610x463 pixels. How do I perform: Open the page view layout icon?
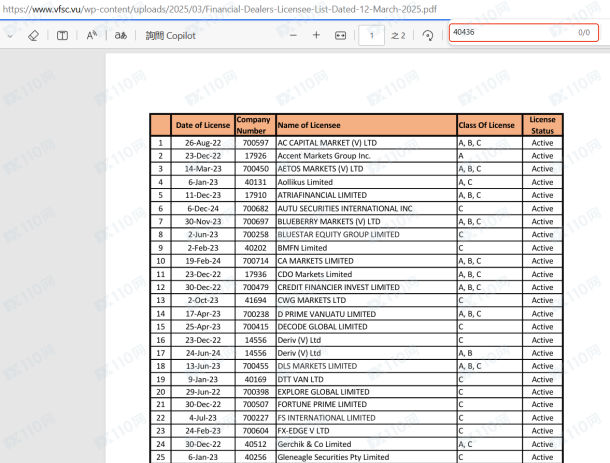tap(62, 36)
